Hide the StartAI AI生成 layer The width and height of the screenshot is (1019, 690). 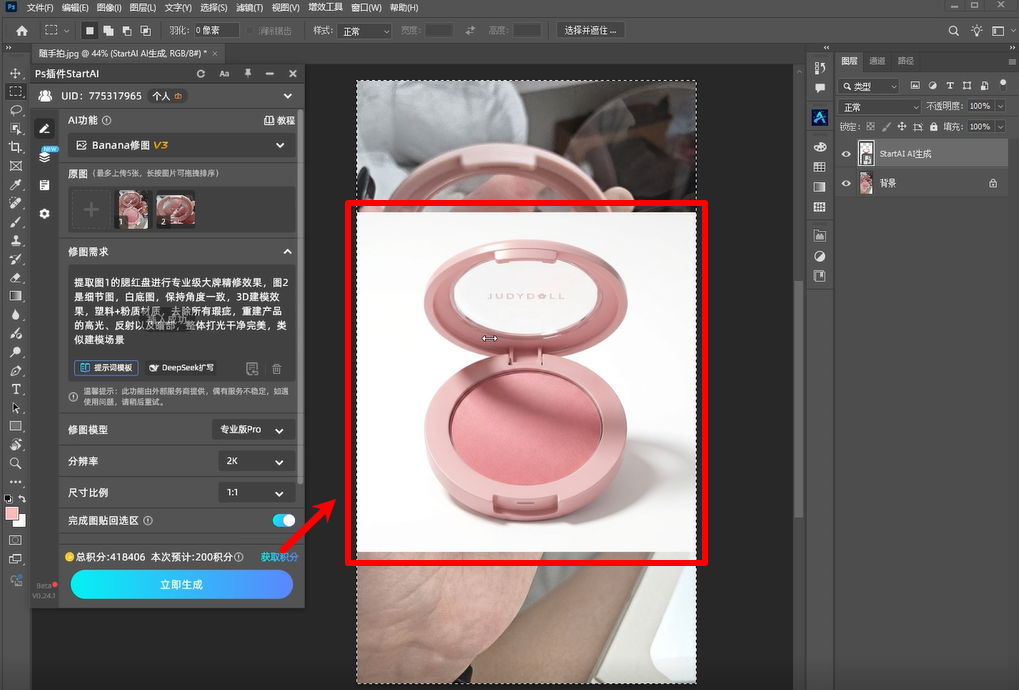(x=846, y=154)
